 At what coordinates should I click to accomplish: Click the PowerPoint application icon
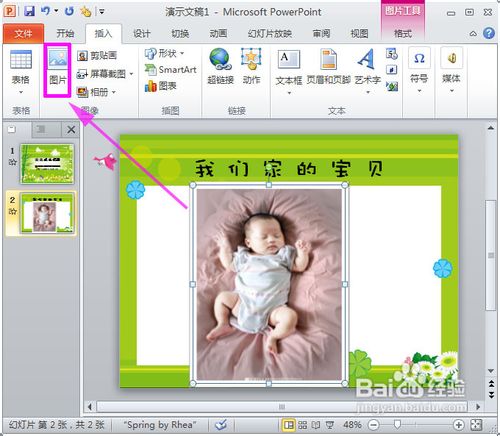point(9,11)
